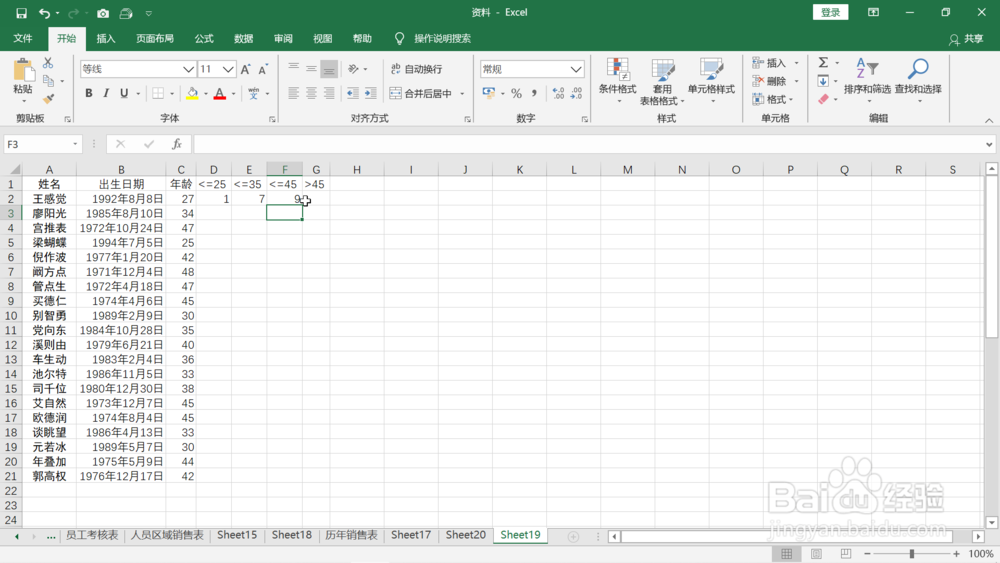Screen dimensions: 1000x563
Task: Open 单元格样式 cell styles
Action: point(711,82)
